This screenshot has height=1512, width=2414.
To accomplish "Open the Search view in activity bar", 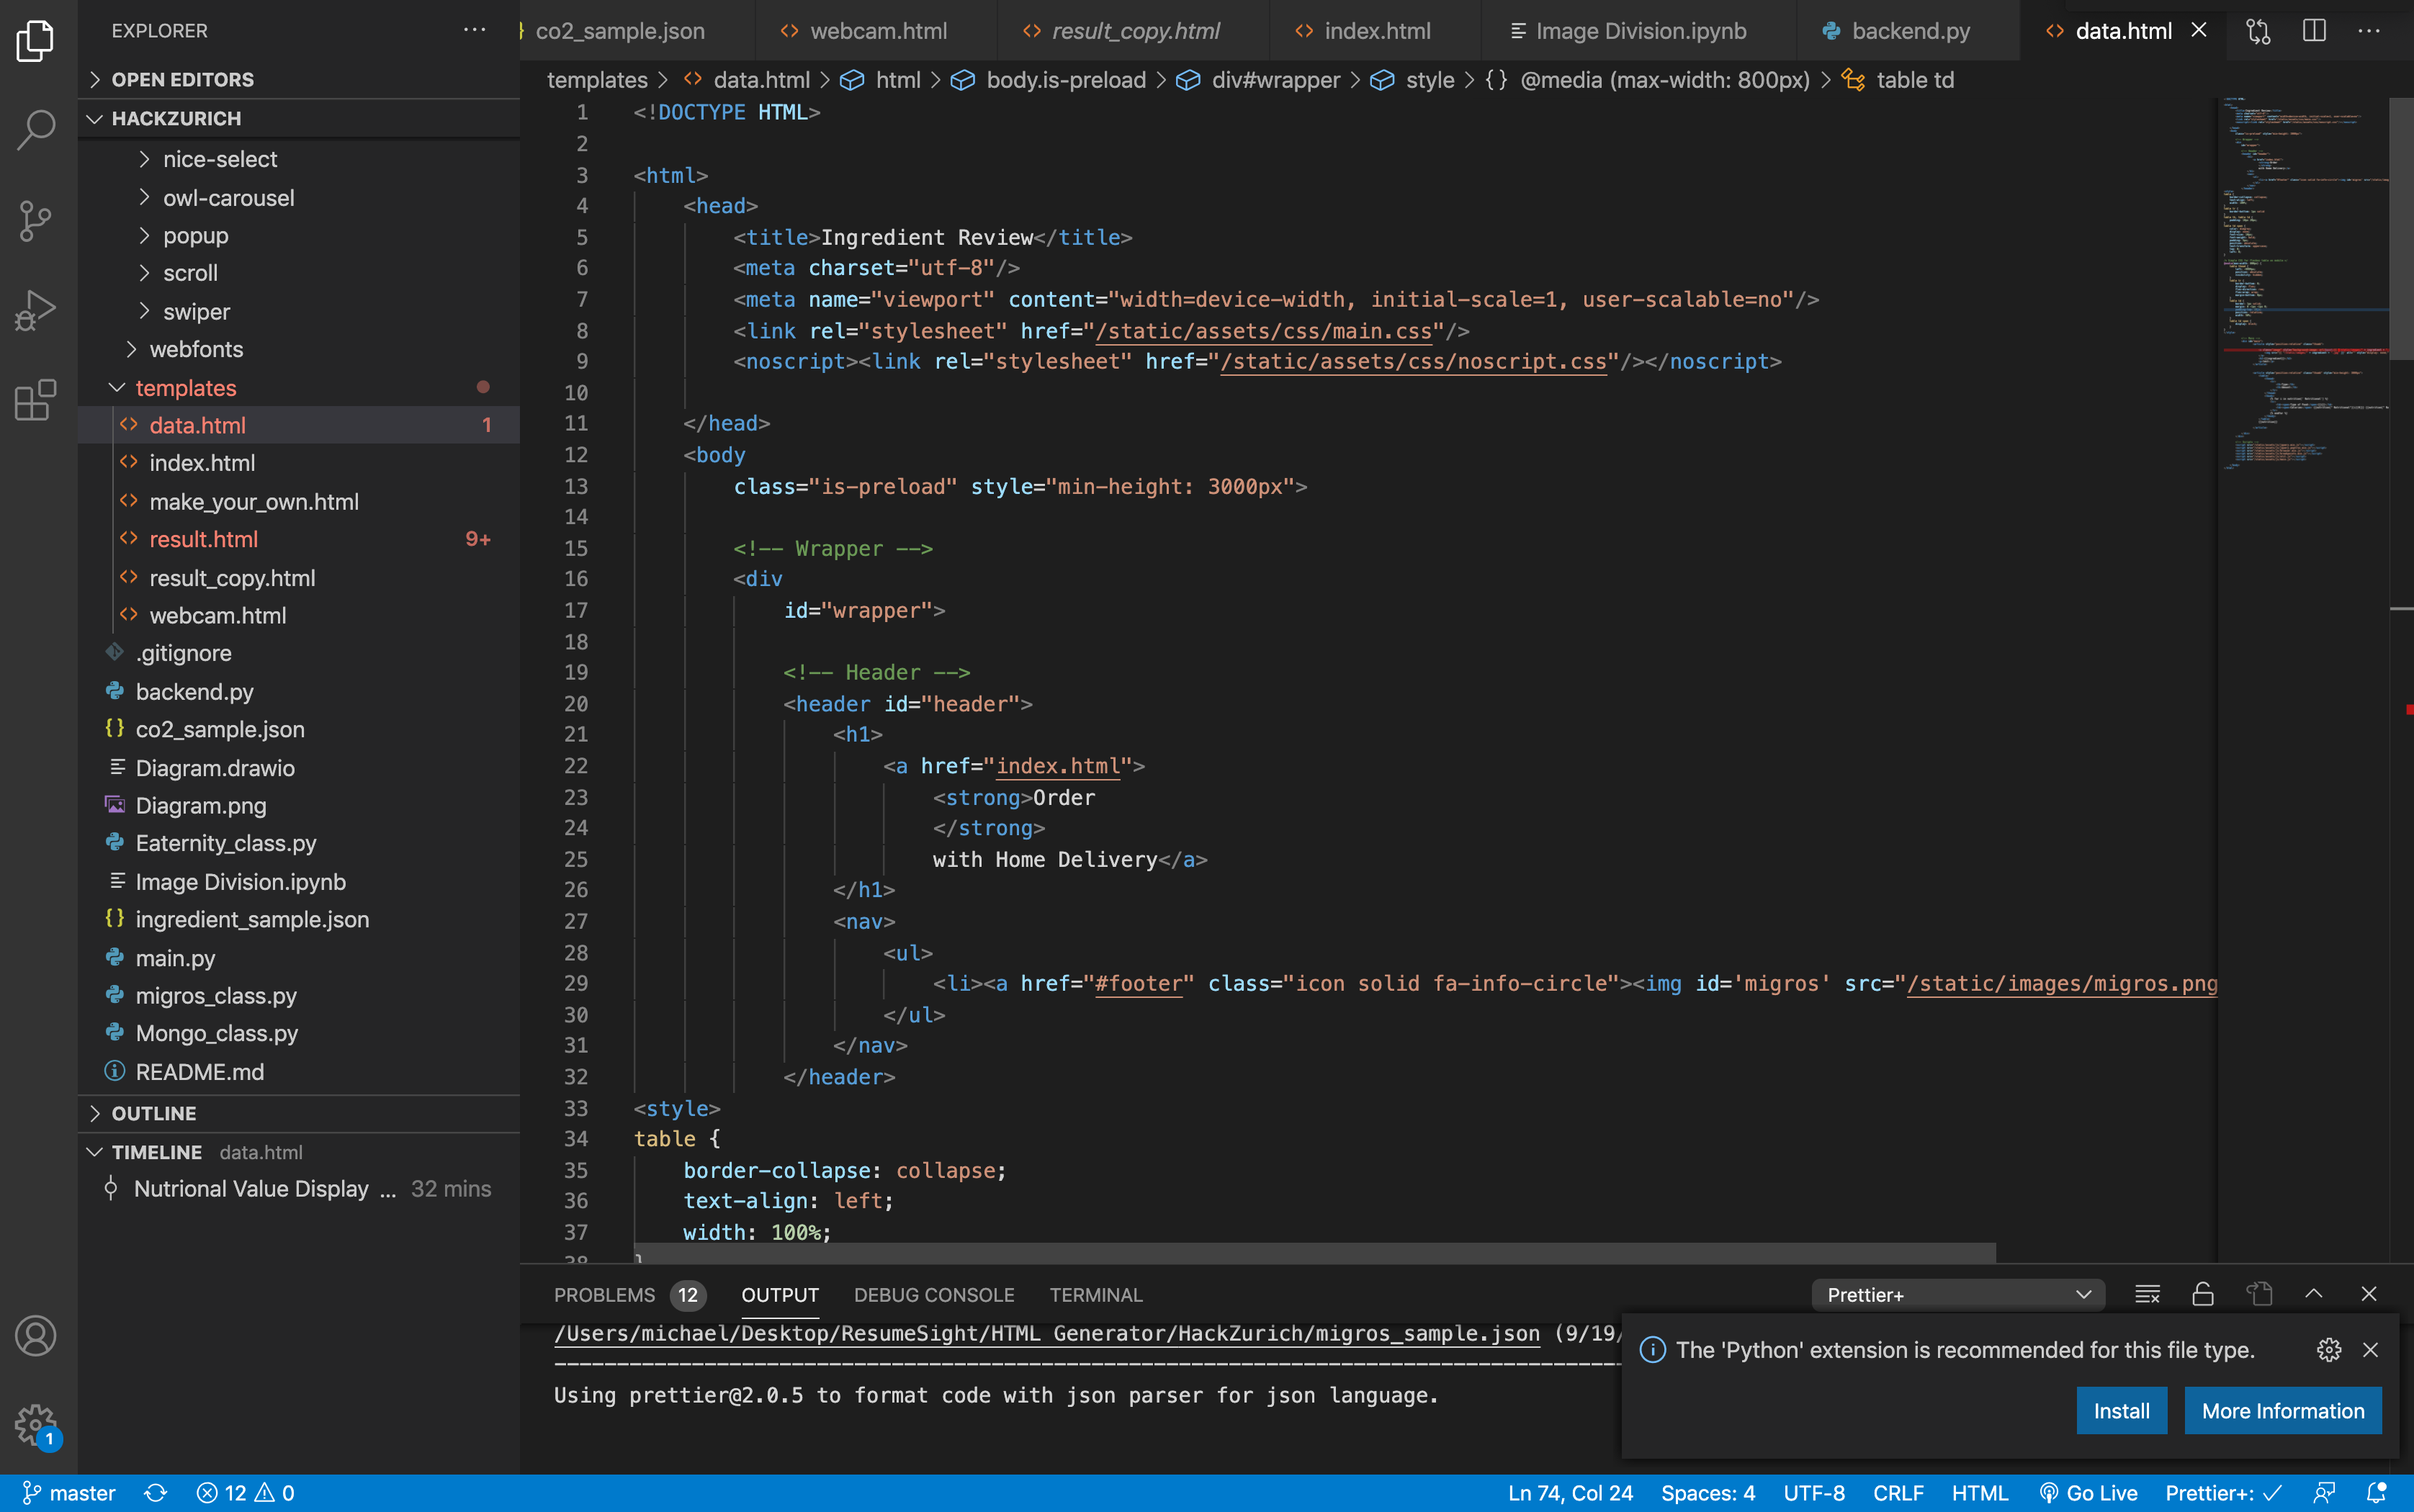I will [x=36, y=130].
